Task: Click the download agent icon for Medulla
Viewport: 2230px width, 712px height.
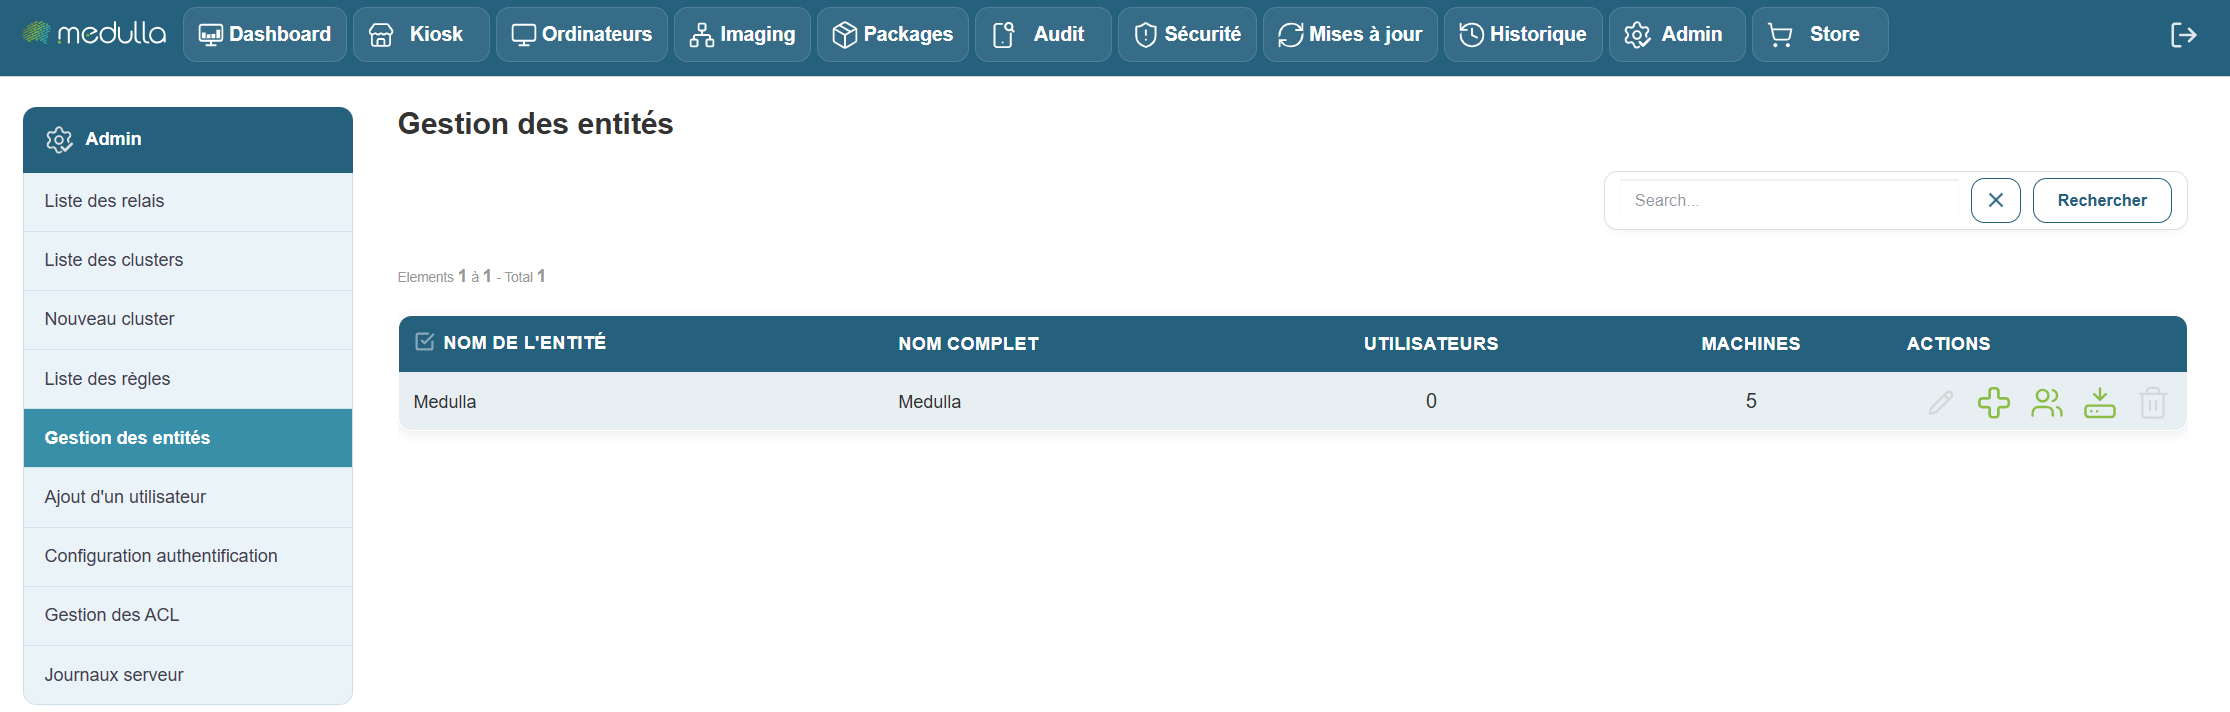Action: click(x=2100, y=403)
